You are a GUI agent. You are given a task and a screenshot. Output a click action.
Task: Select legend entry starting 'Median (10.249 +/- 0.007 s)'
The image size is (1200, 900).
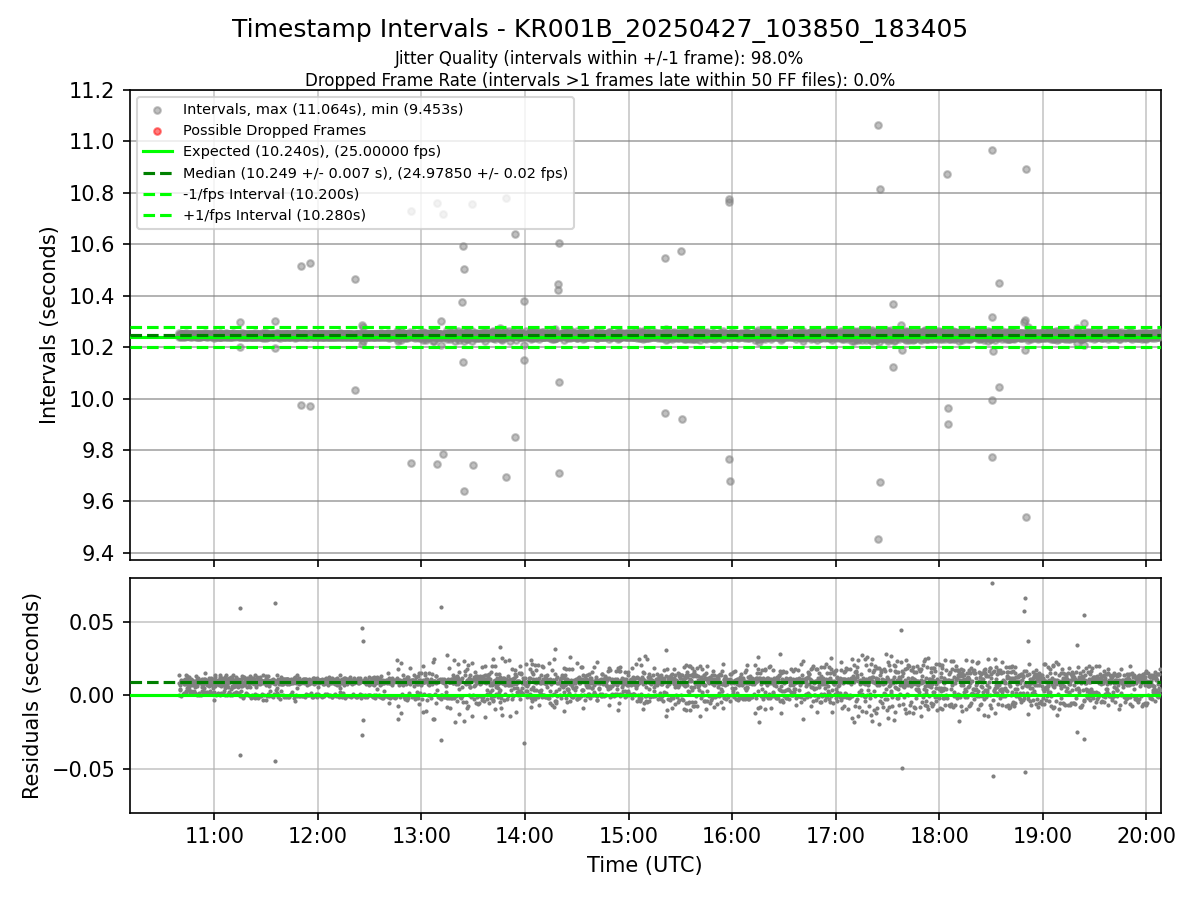375,173
